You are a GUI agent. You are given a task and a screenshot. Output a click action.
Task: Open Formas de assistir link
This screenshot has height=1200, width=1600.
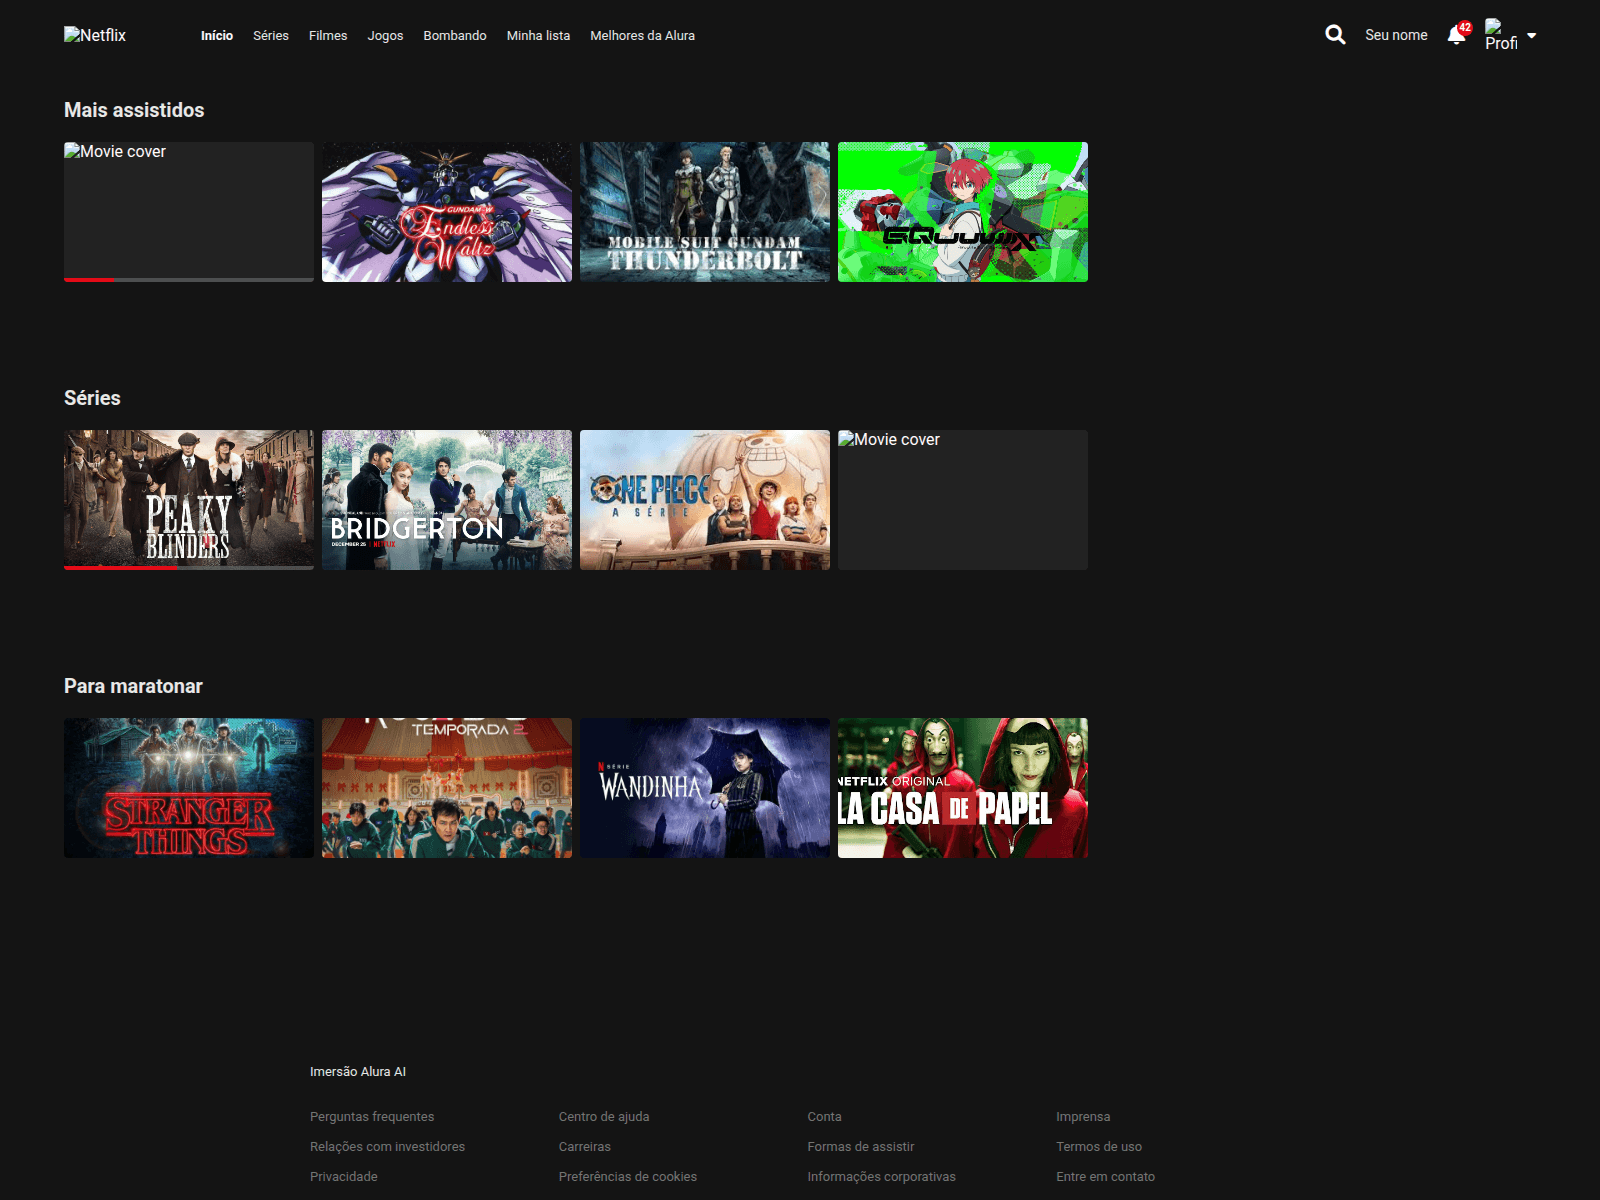click(x=861, y=1147)
